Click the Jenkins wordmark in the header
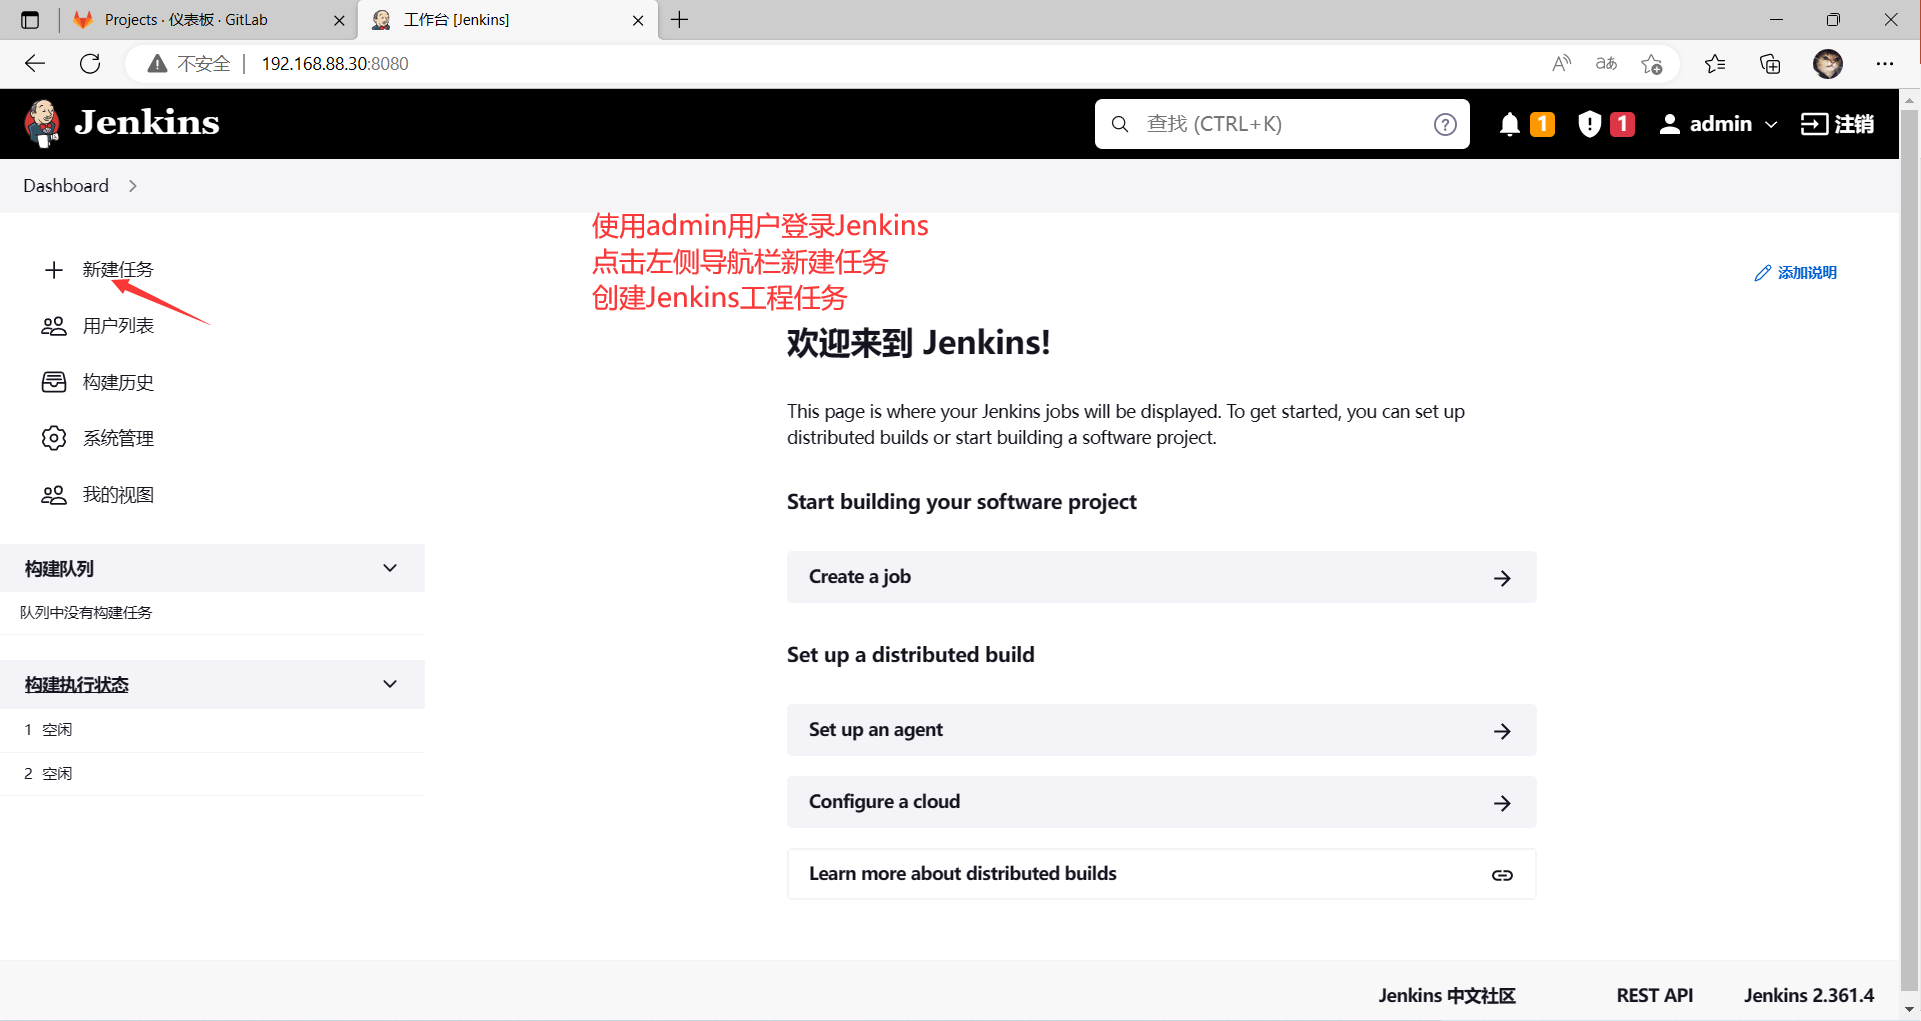1921x1021 pixels. tap(147, 123)
